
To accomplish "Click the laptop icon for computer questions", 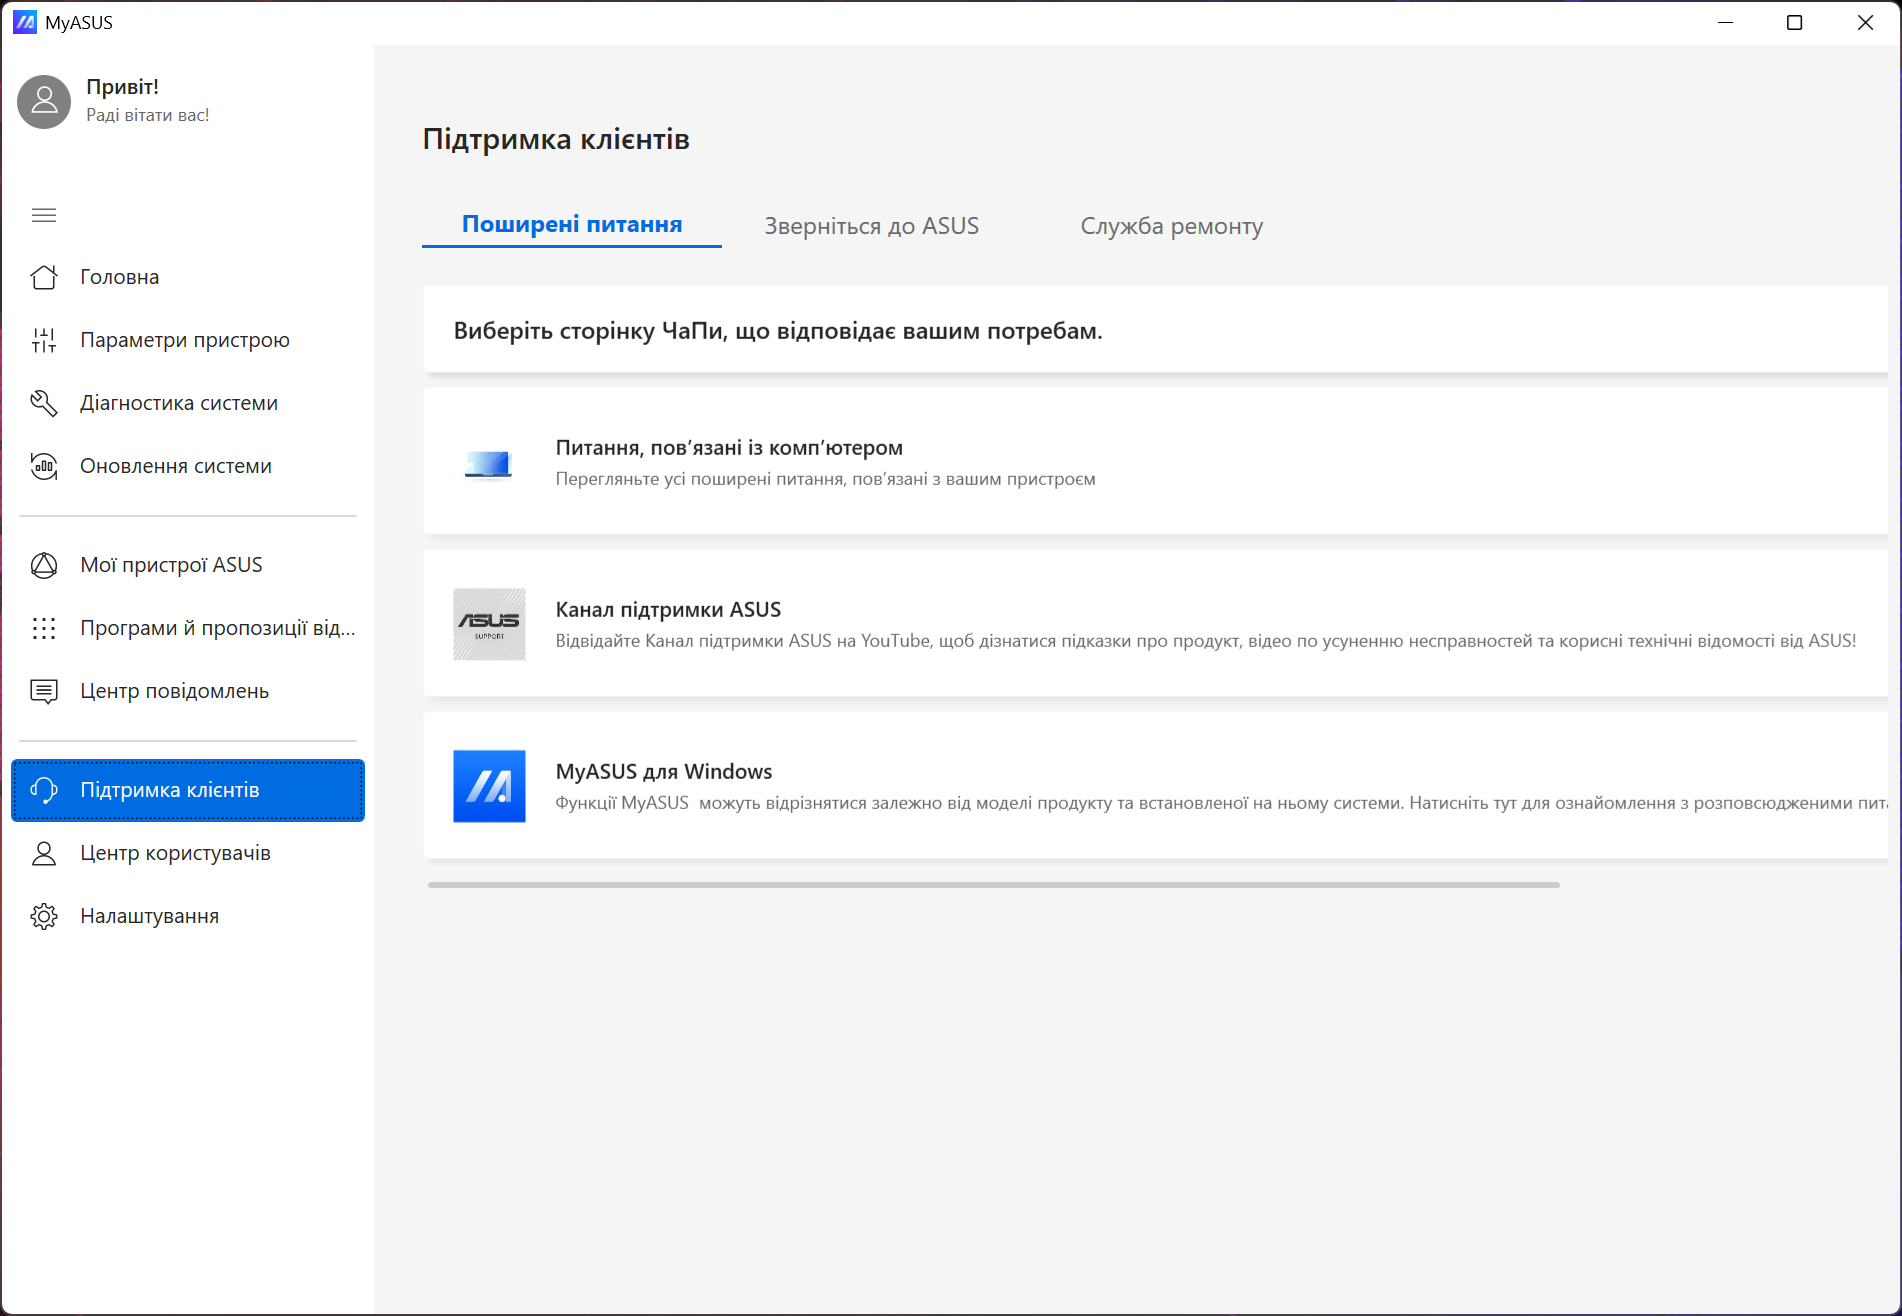I will click(x=489, y=464).
